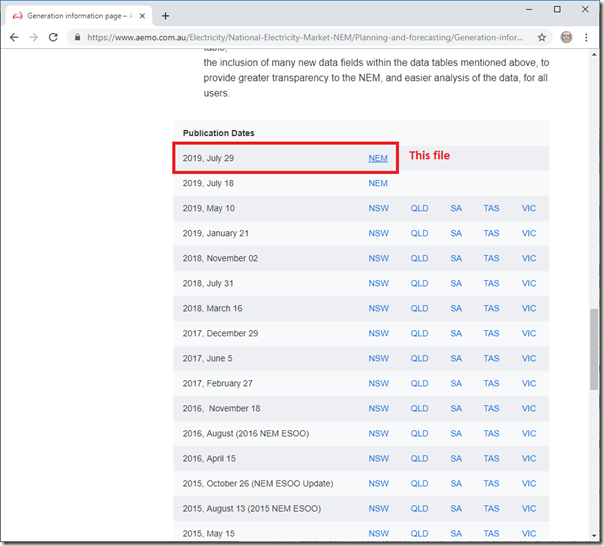Open VIC link for 2019, January 21

(529, 234)
